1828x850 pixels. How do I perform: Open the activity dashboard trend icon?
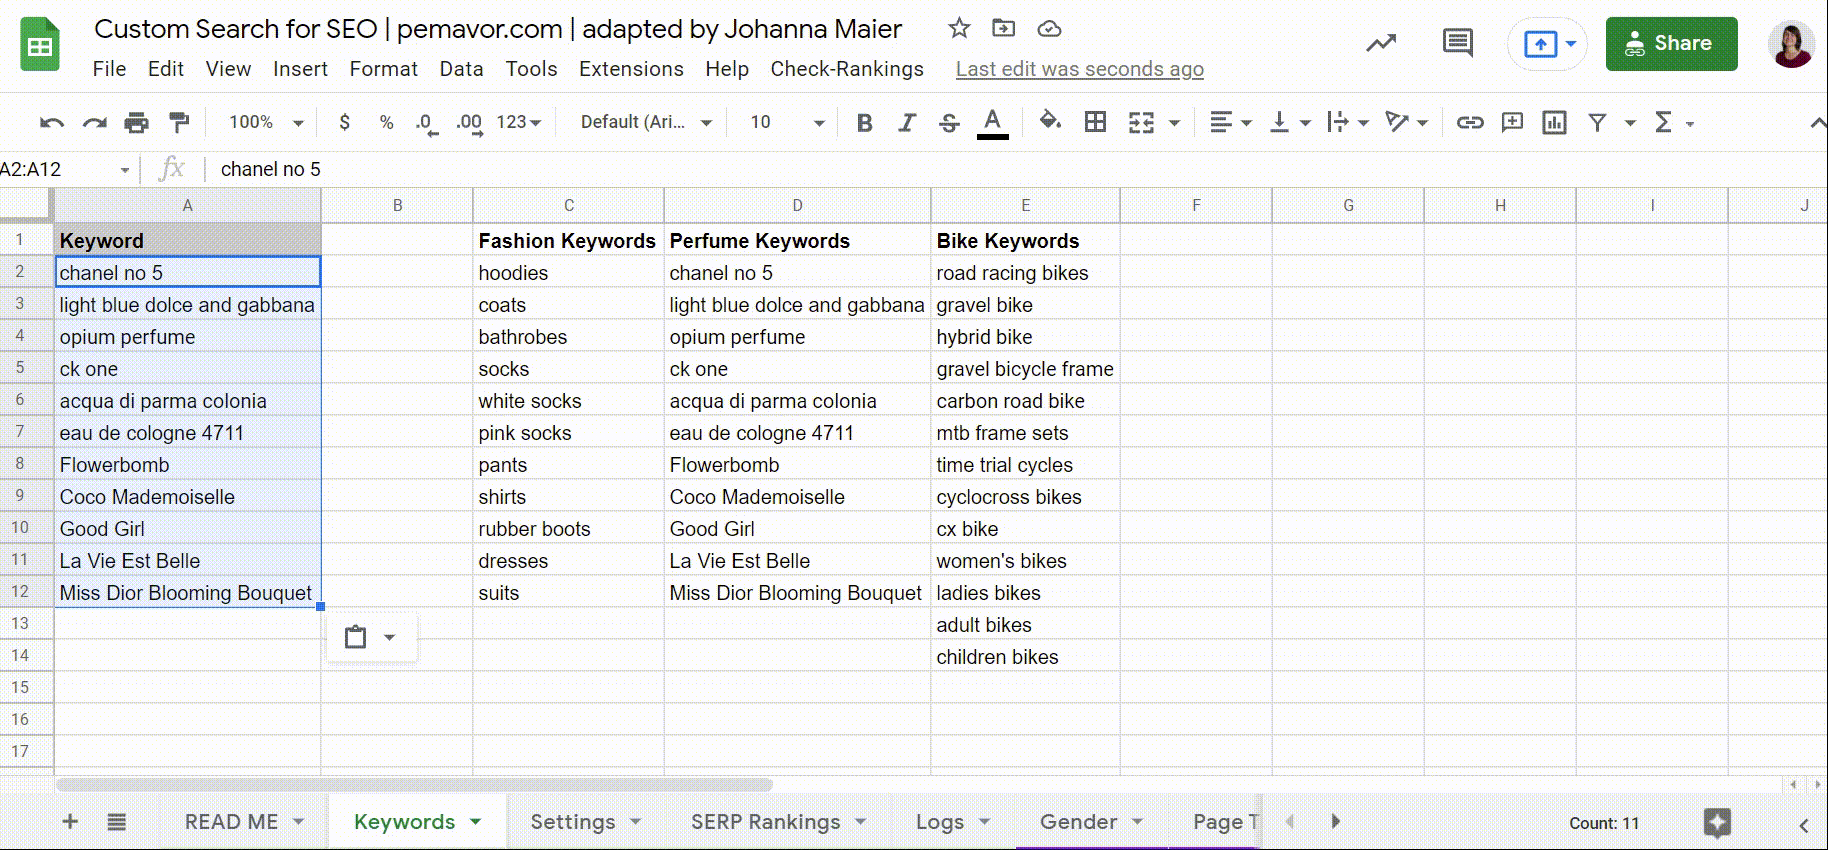(1381, 43)
